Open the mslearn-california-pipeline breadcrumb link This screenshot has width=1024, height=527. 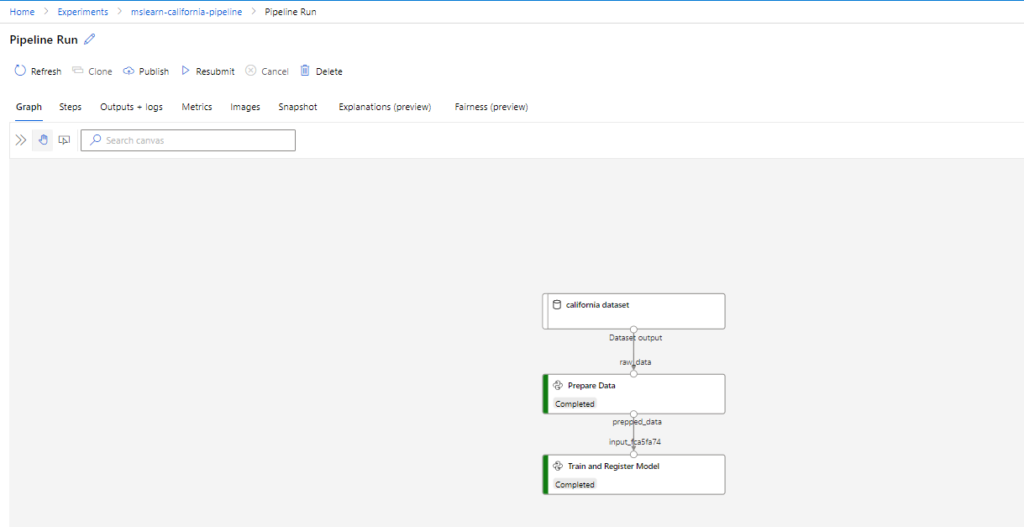[186, 12]
